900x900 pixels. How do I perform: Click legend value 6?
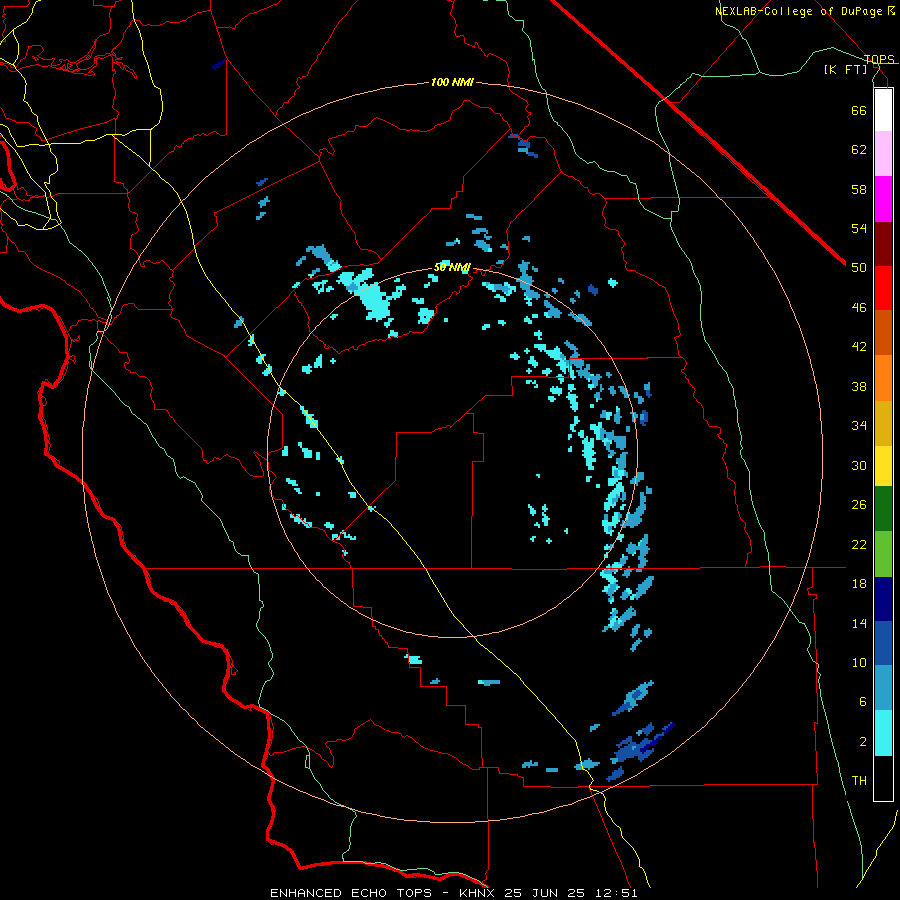(862, 702)
